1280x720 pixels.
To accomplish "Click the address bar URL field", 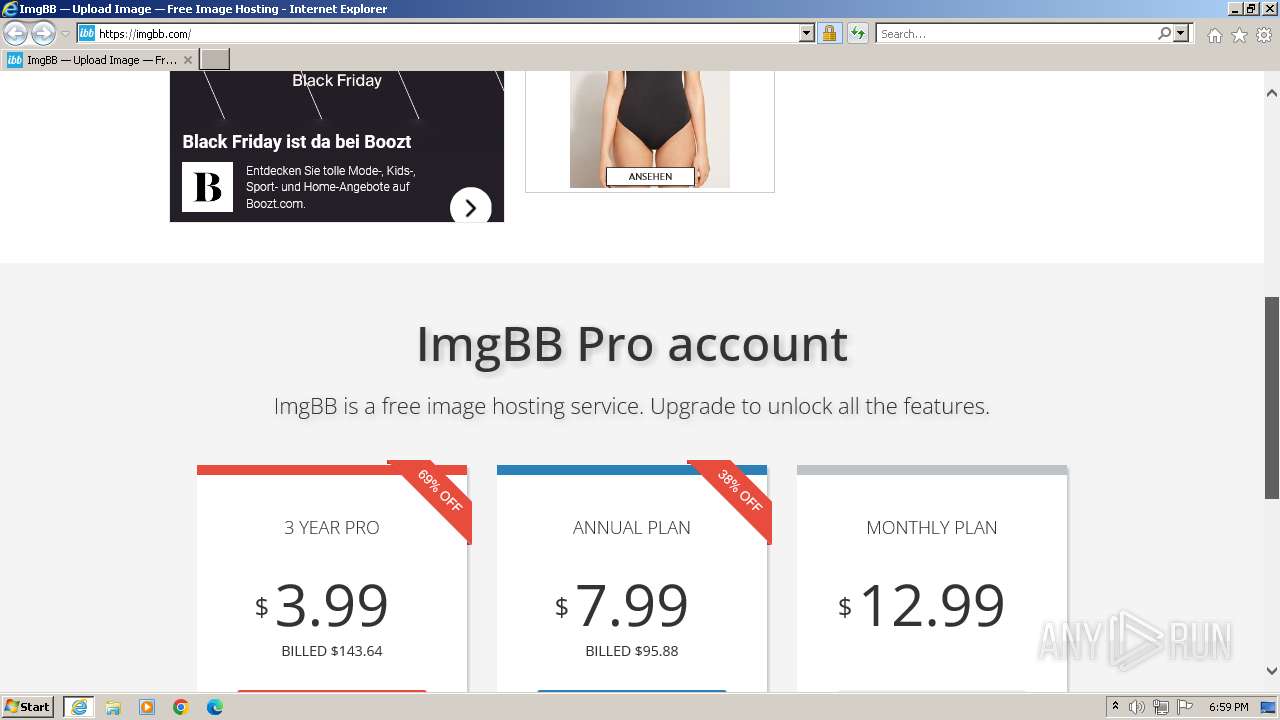I will (x=447, y=34).
